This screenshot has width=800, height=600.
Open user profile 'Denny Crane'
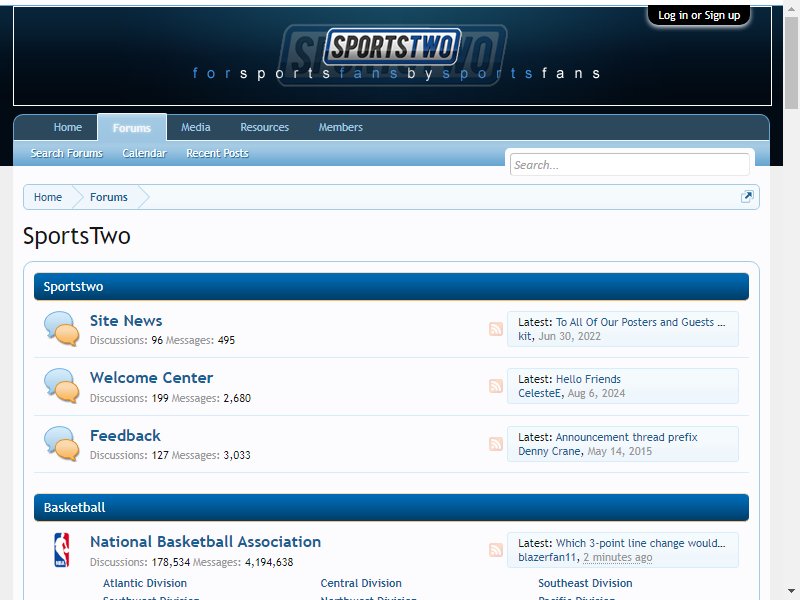click(x=549, y=452)
